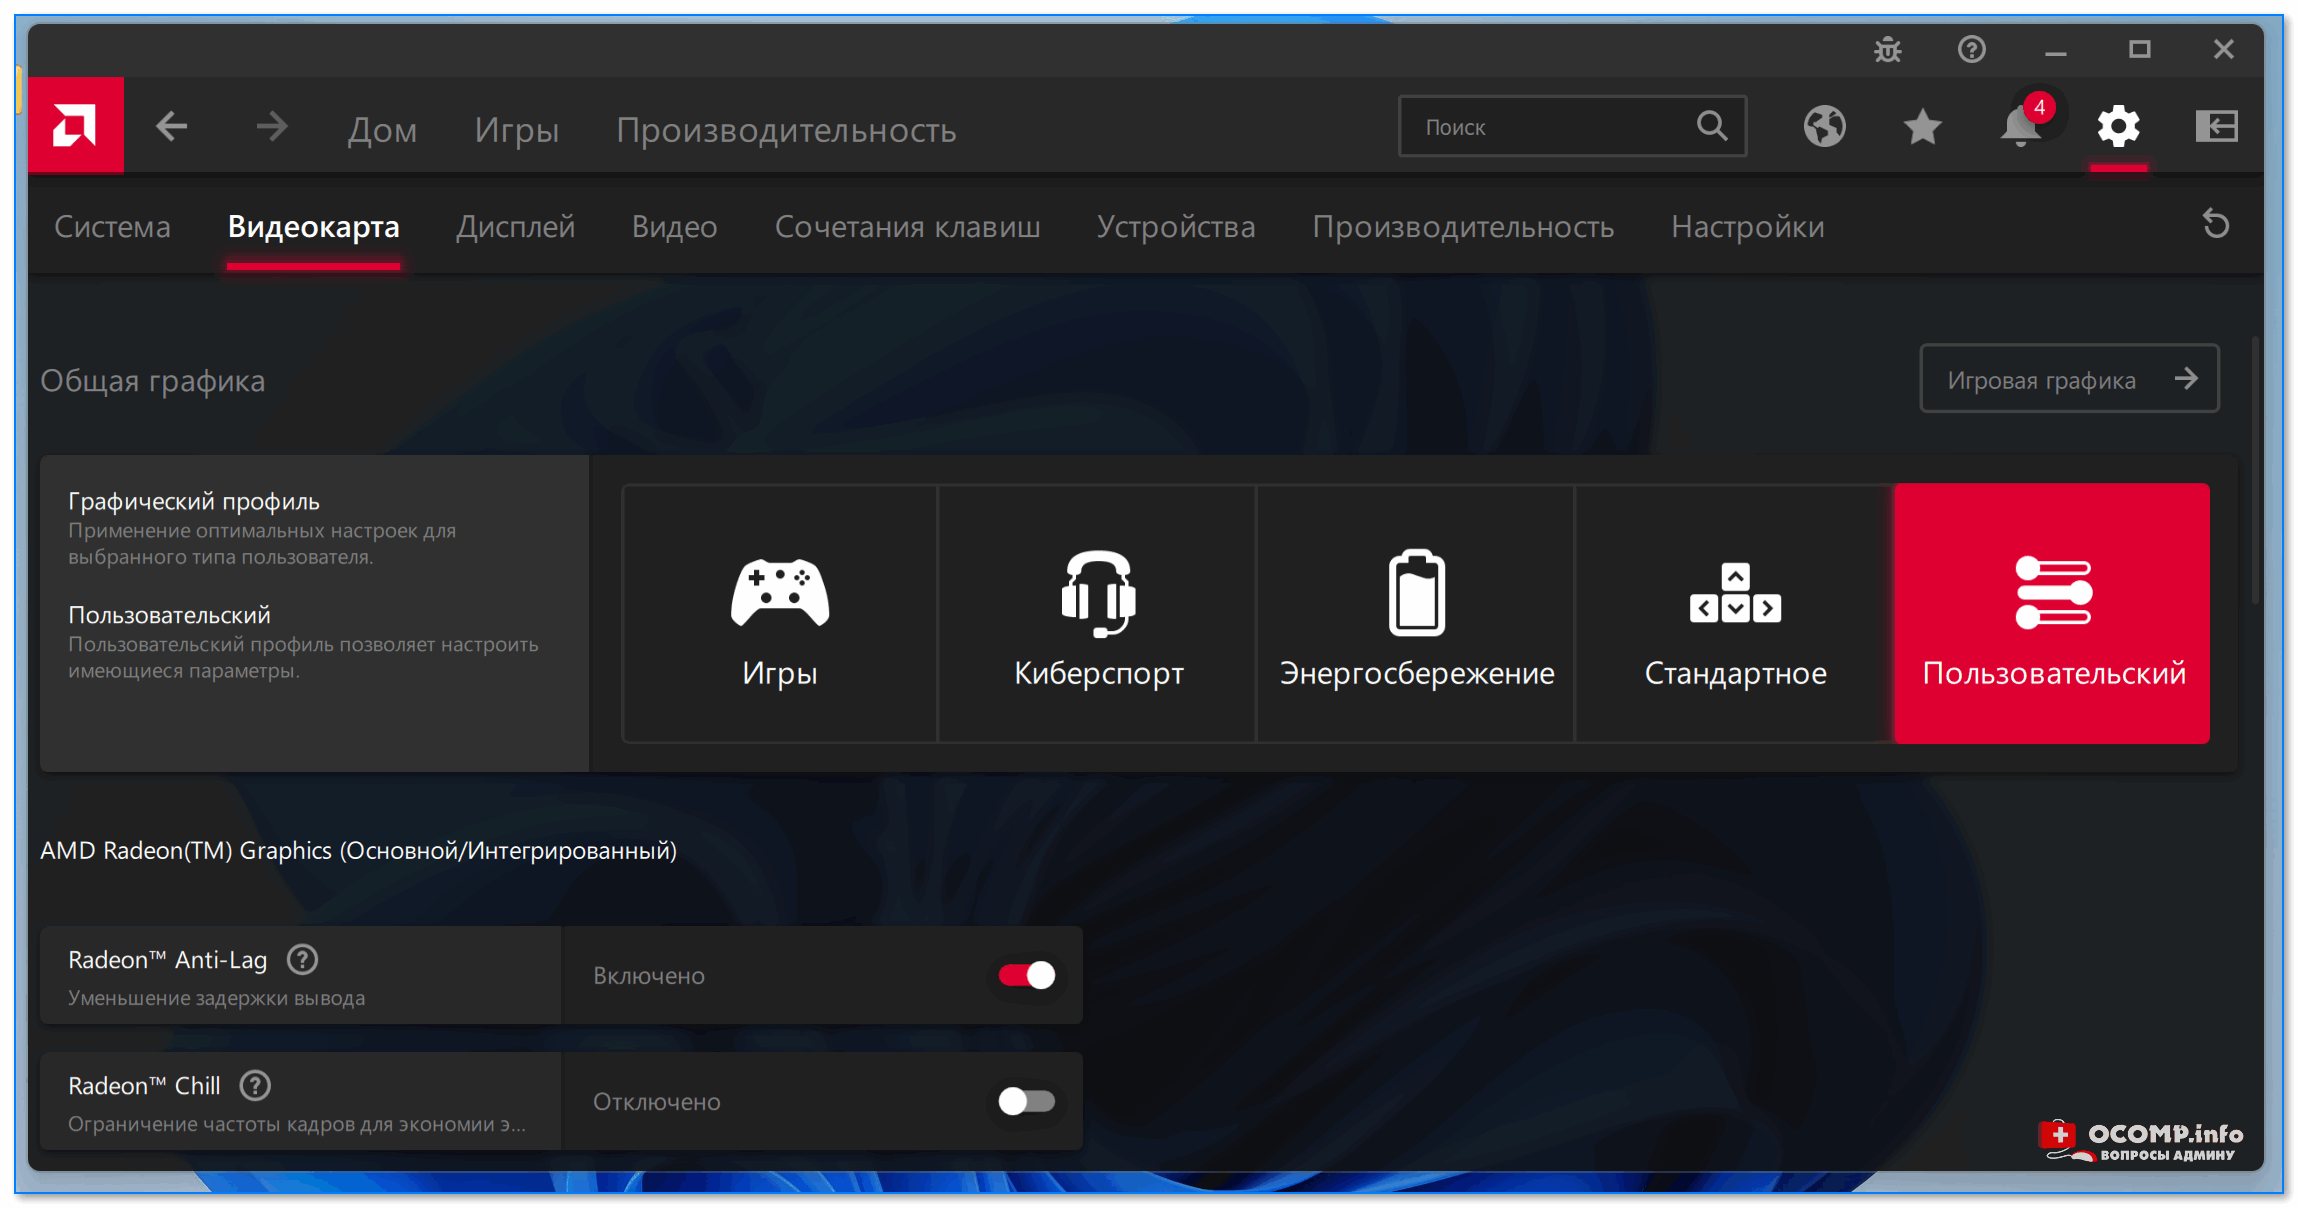Switch to the Видеокарта tab
This screenshot has width=2298, height=1208.
(313, 227)
